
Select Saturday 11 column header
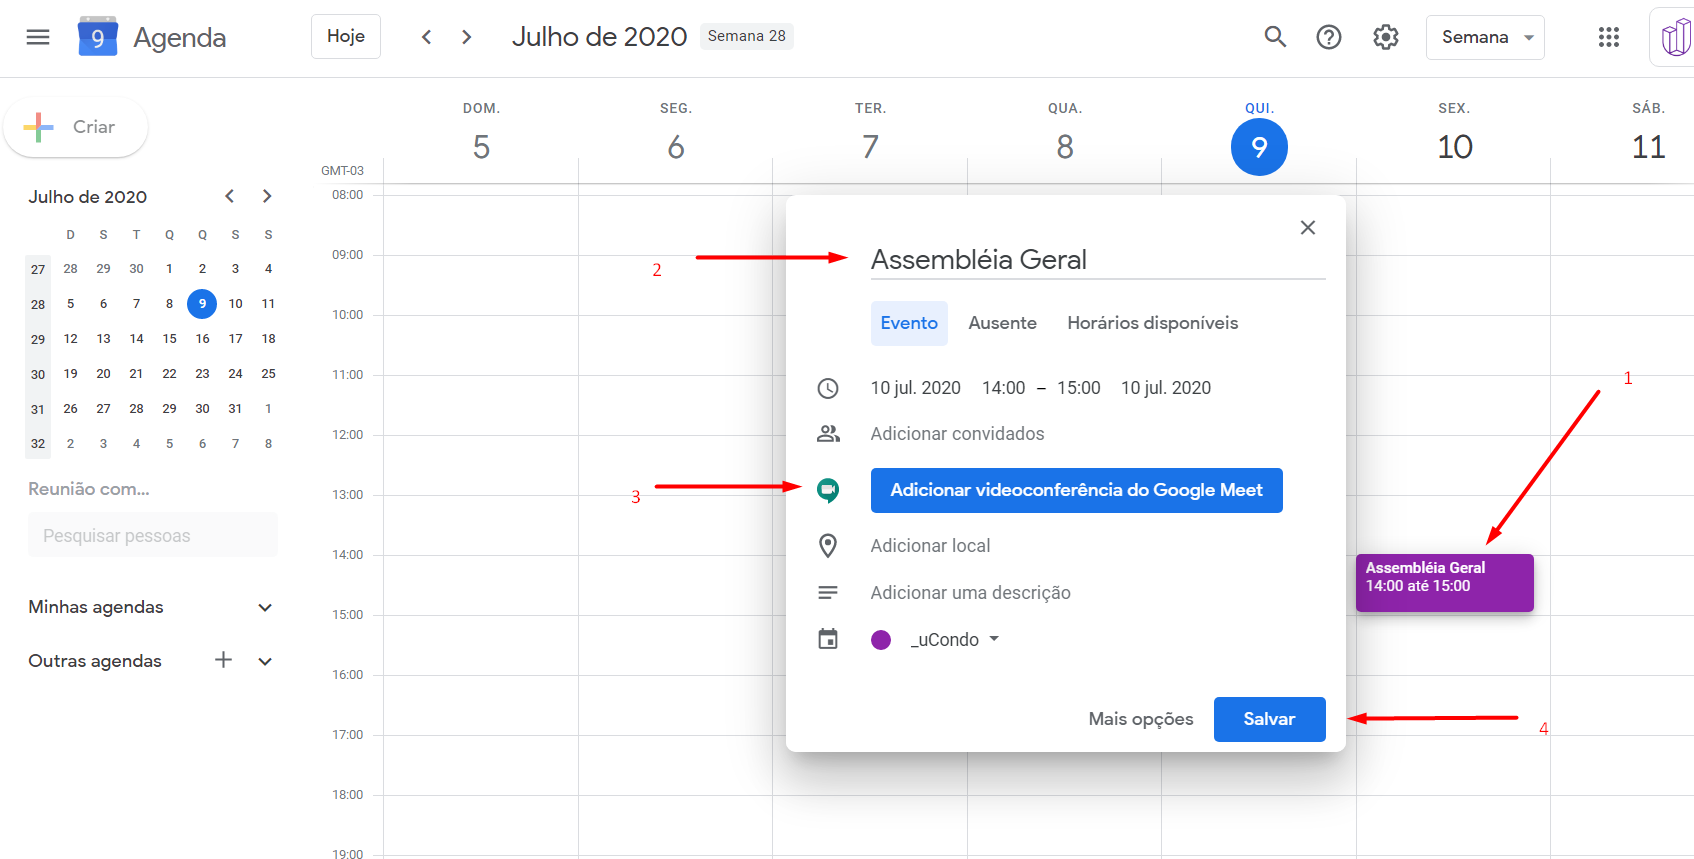click(x=1648, y=147)
